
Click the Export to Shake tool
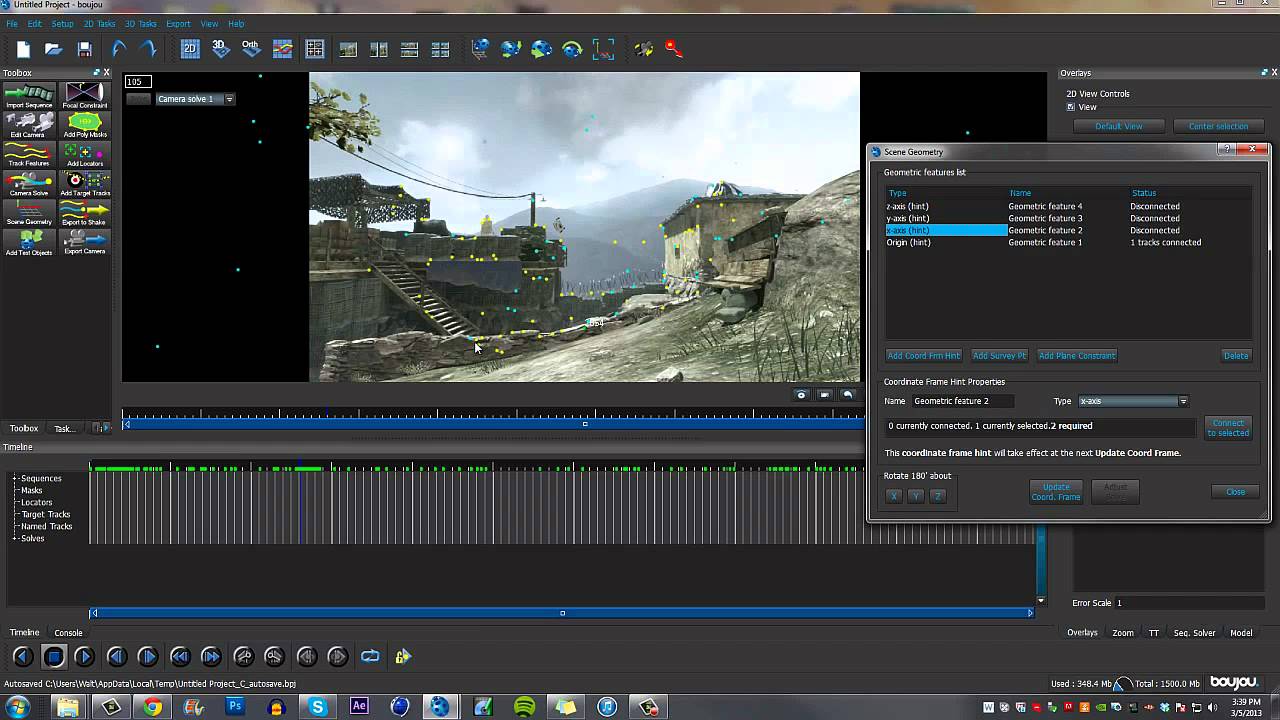tap(85, 213)
